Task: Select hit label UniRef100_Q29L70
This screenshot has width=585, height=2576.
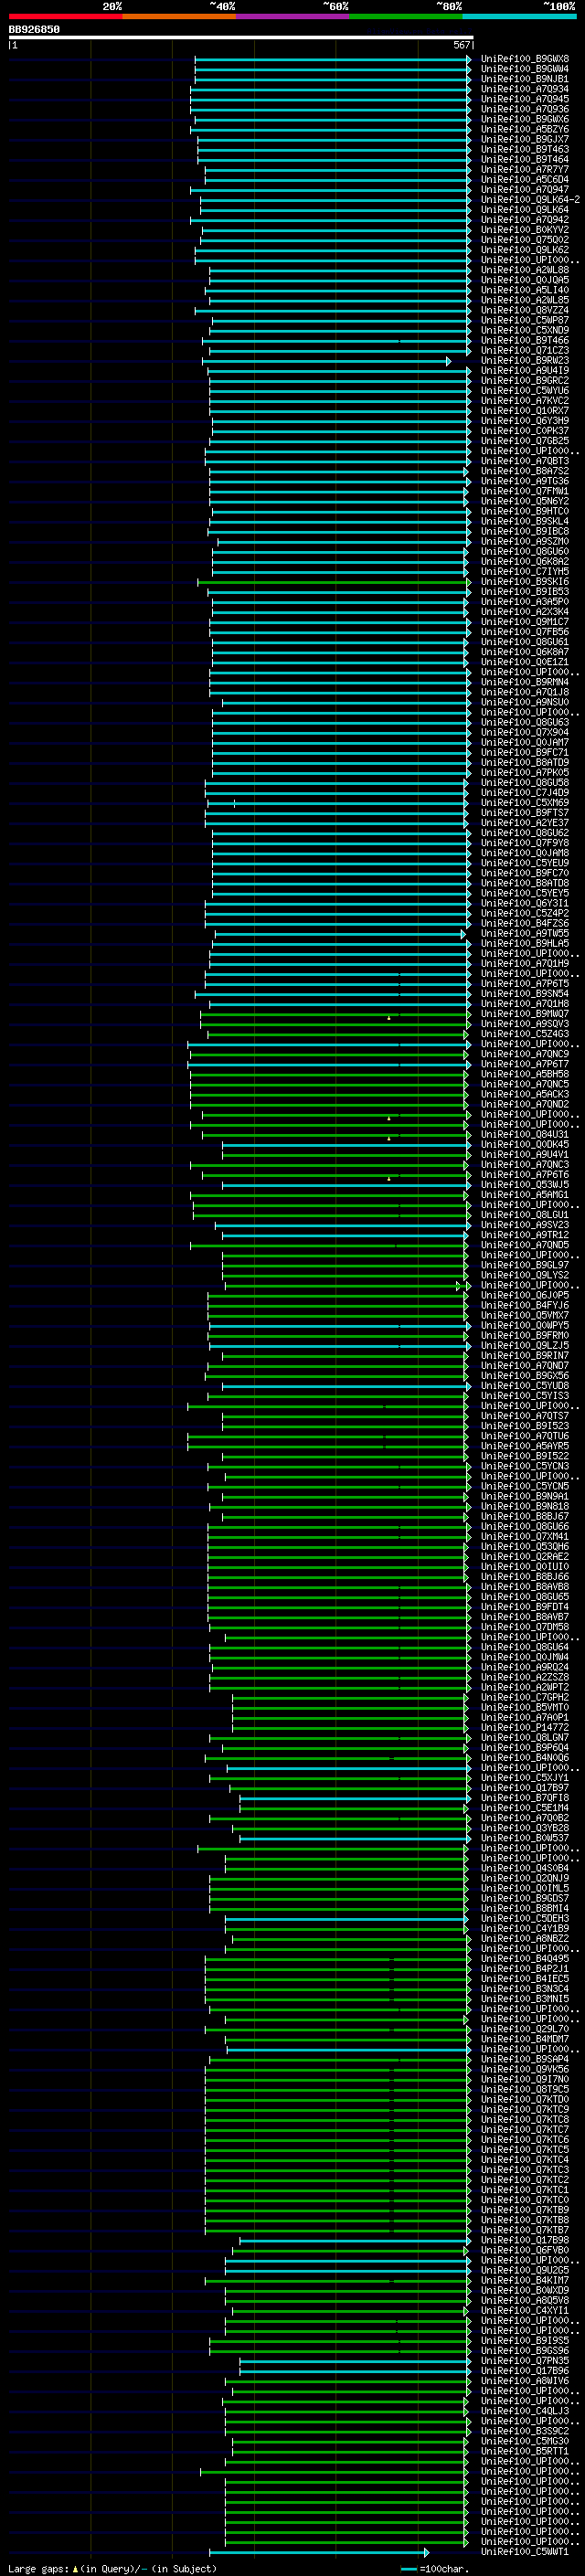Action: coord(525,2029)
